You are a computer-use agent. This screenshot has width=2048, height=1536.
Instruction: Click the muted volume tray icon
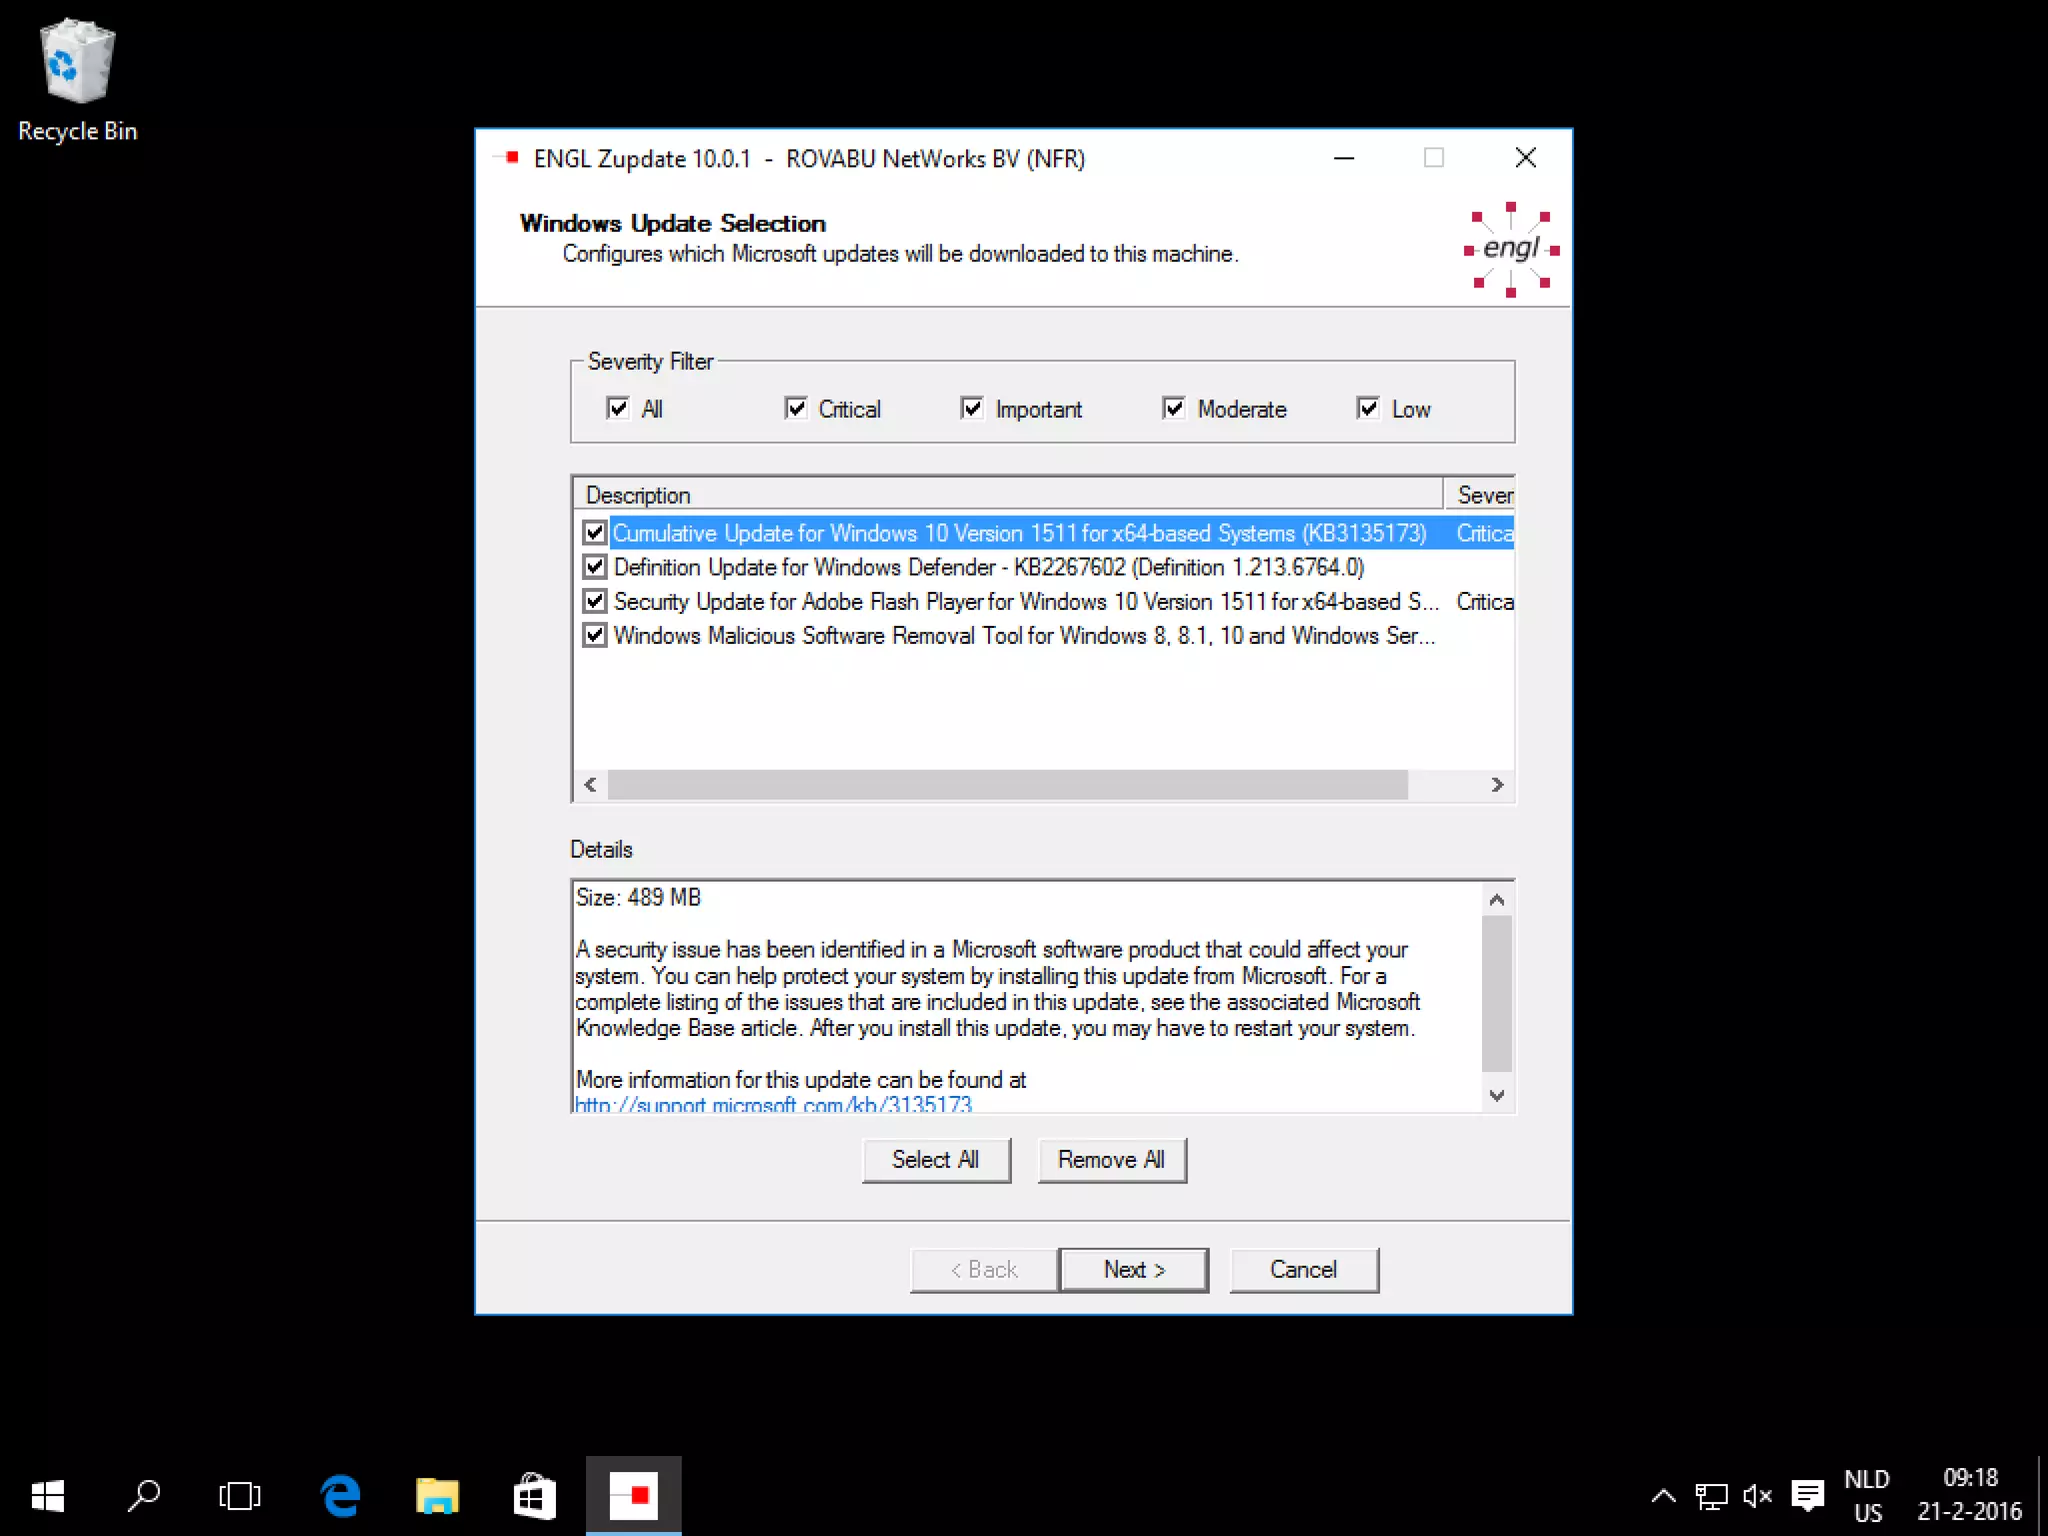[1757, 1496]
